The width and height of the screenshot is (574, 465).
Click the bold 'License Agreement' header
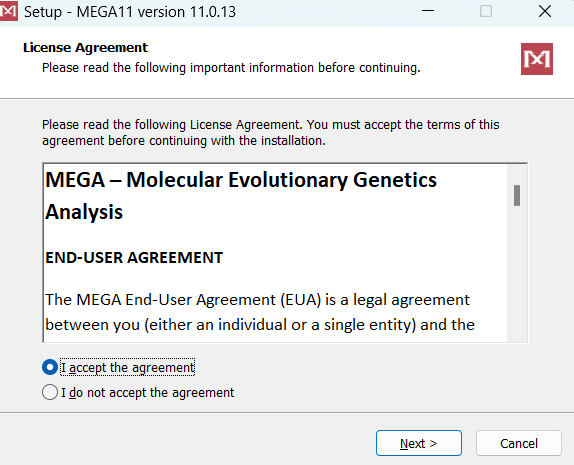pyautogui.click(x=85, y=48)
